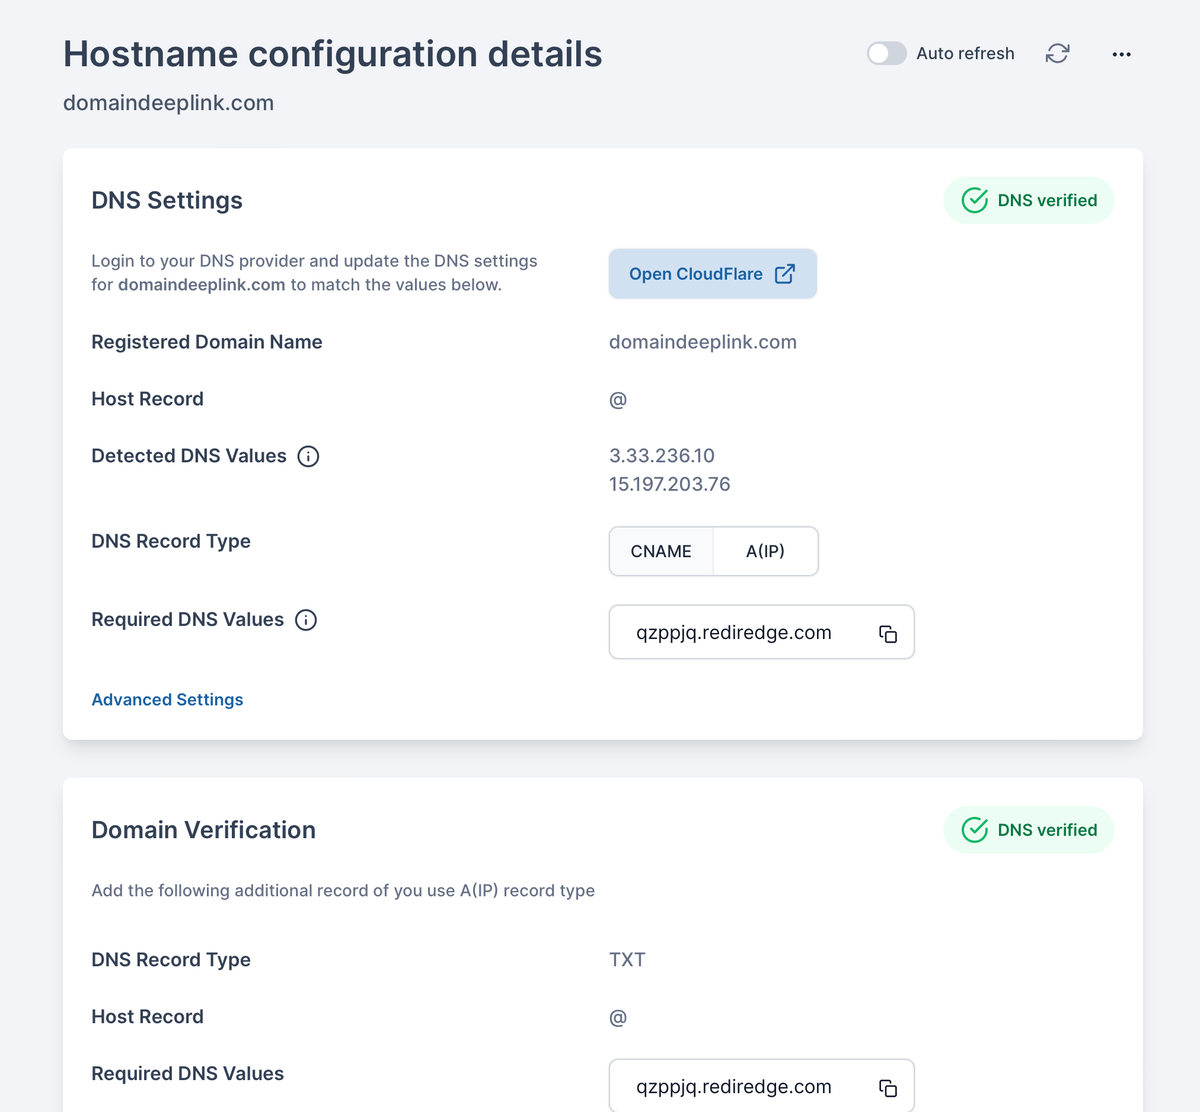Screen dimensions: 1200x1112
Task: Click the detected IP 3.33.236.10
Action: click(x=661, y=456)
